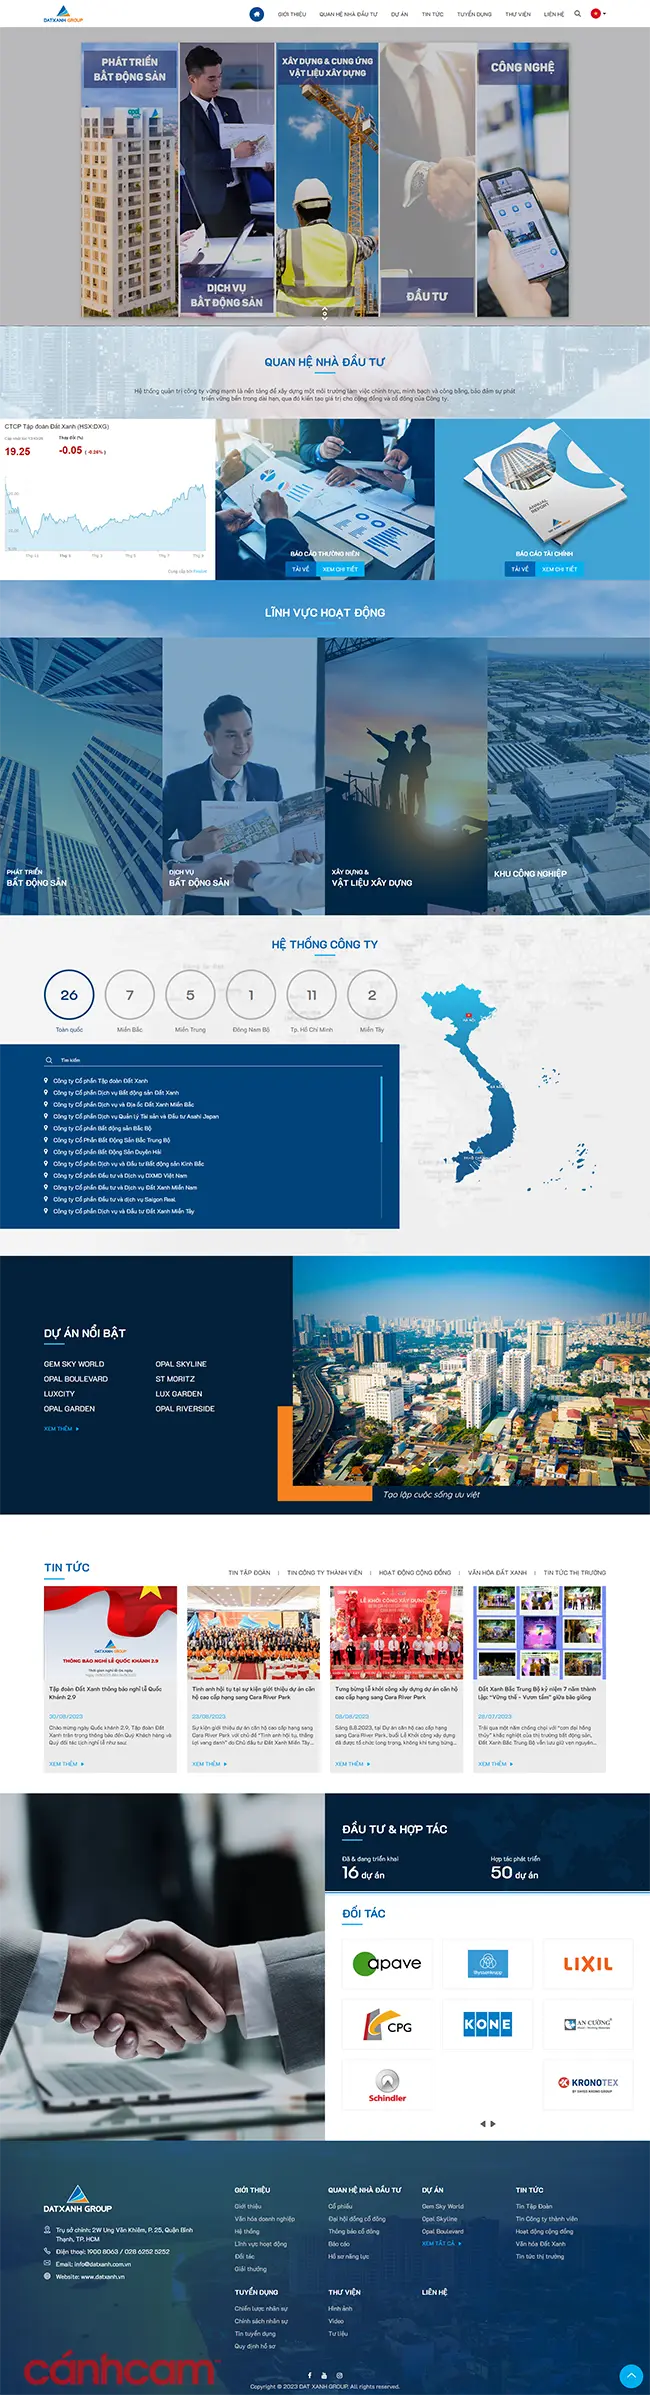Open the footer Cổ phiếu link

coord(340,2206)
